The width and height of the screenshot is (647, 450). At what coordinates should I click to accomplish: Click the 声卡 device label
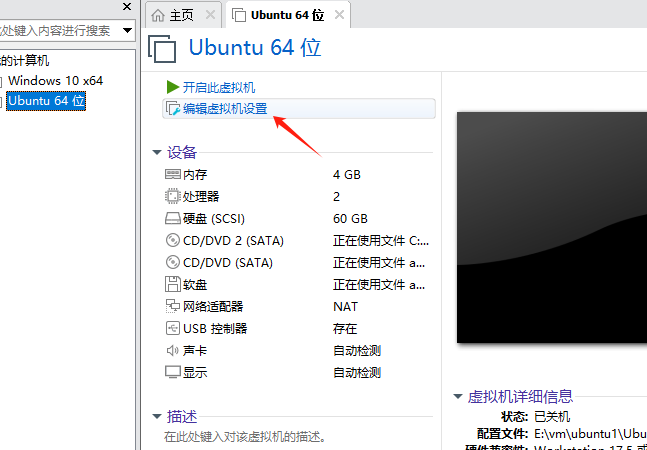tap(195, 351)
